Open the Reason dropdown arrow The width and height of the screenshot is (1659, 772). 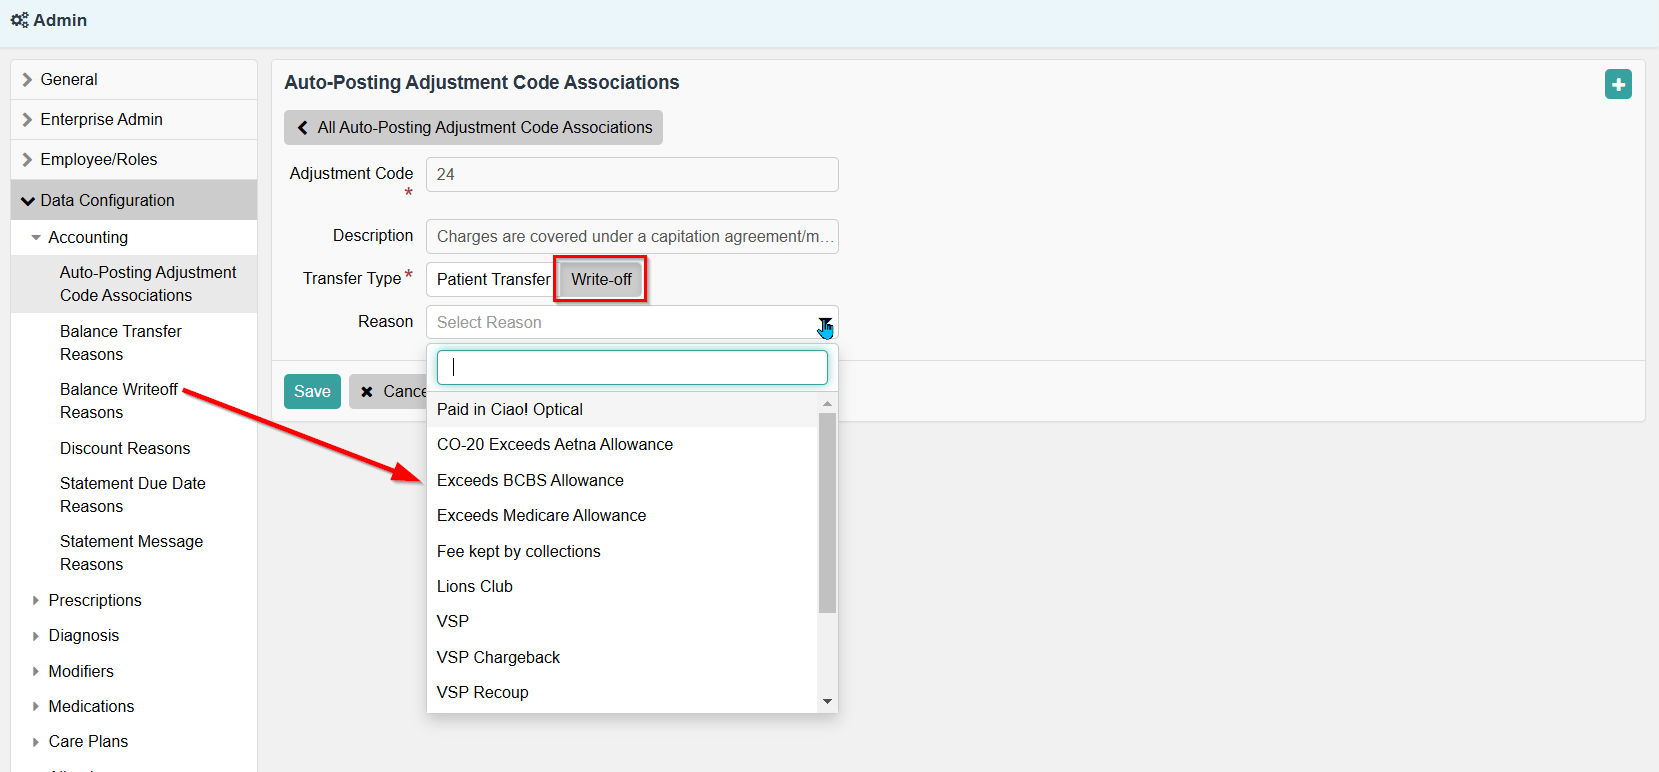824,323
